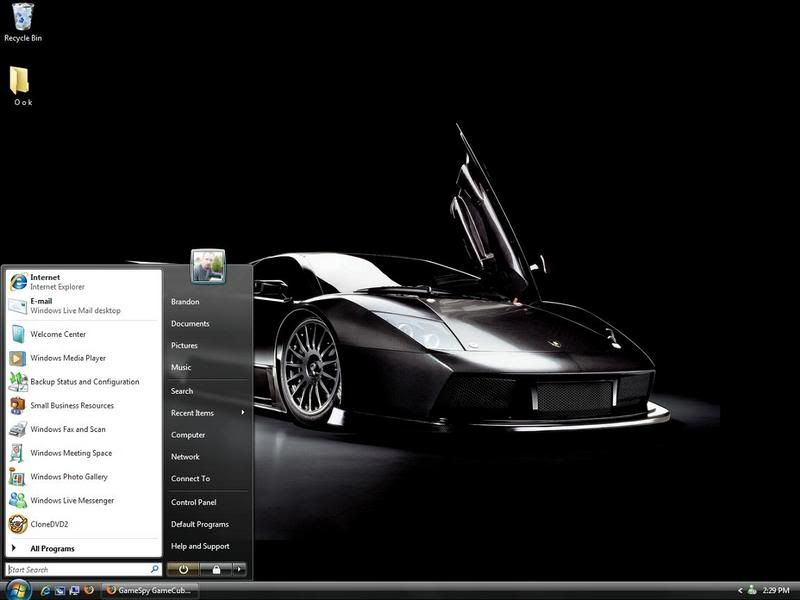The width and height of the screenshot is (800, 600).
Task: Start CloneDVD2 from the program list
Action: [x=49, y=524]
